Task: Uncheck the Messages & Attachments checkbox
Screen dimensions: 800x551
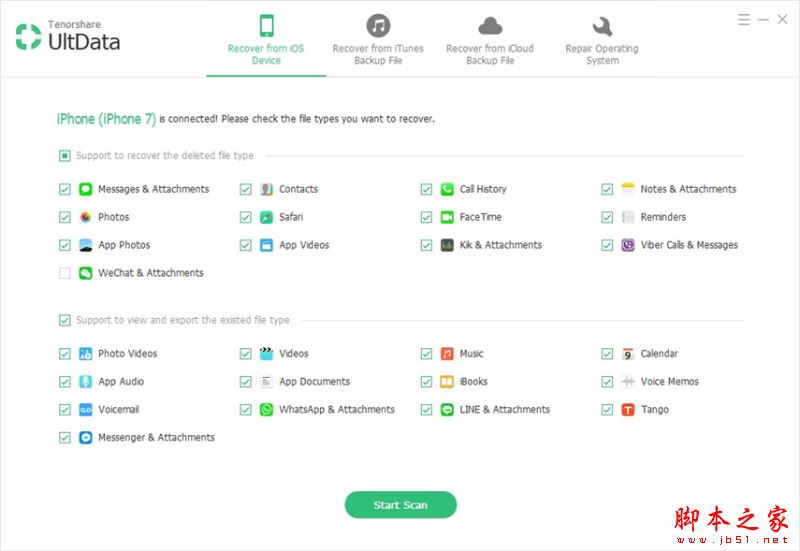Action: [x=65, y=189]
